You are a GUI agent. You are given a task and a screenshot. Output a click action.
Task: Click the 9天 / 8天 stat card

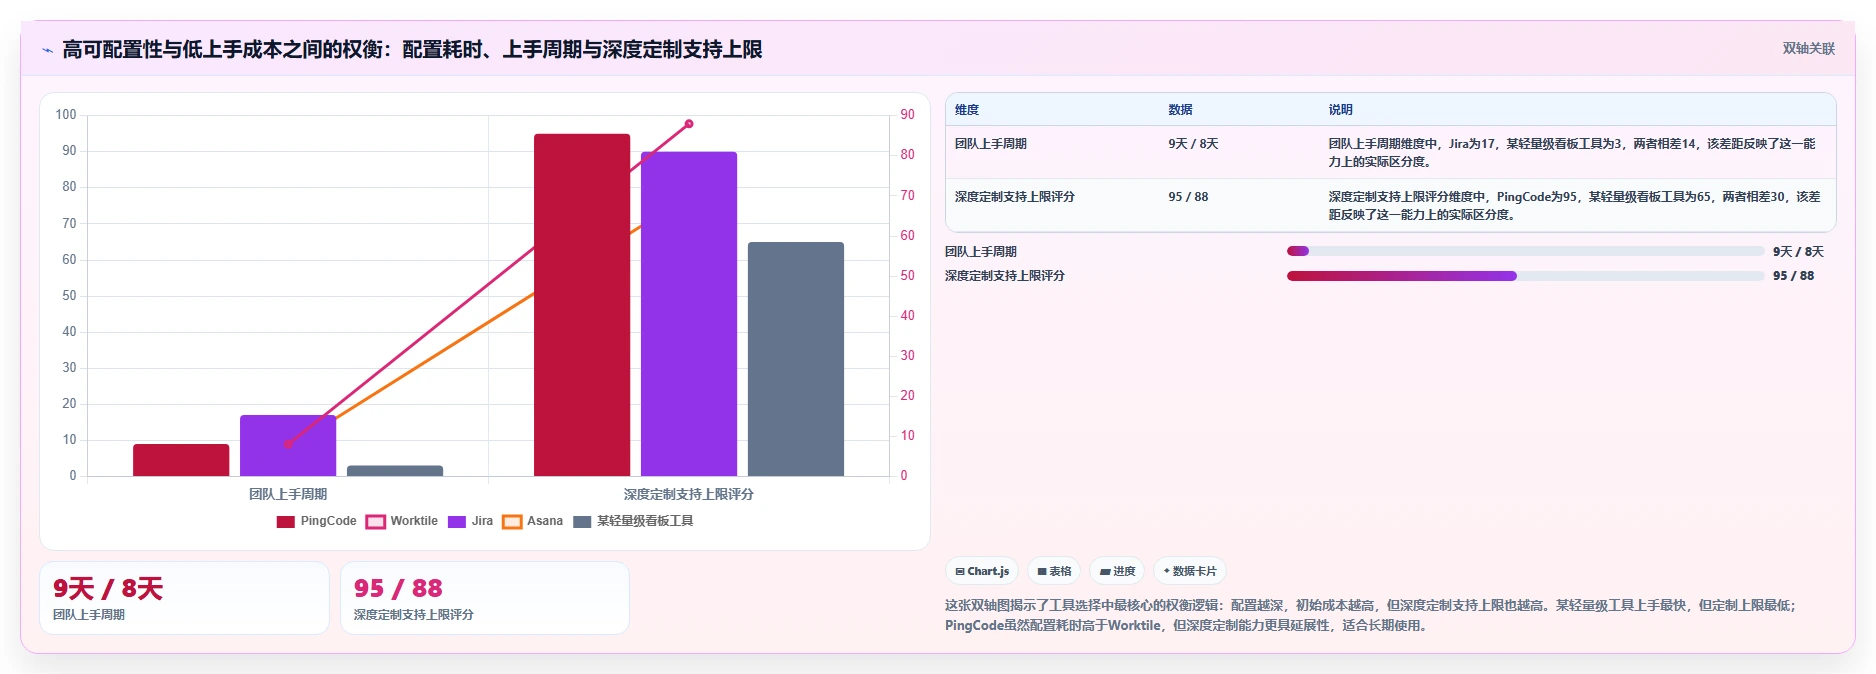[184, 598]
